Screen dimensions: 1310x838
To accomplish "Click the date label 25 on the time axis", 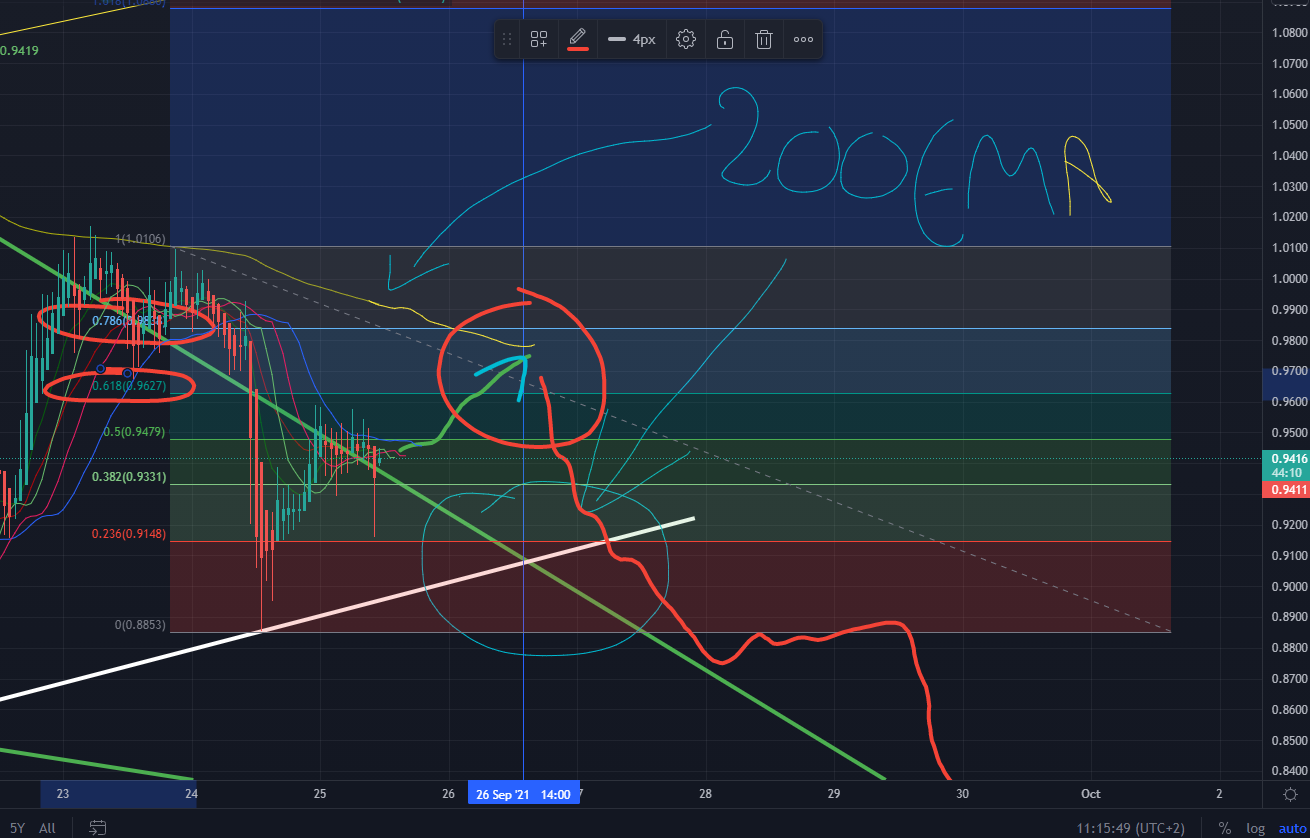I will click(x=320, y=794).
